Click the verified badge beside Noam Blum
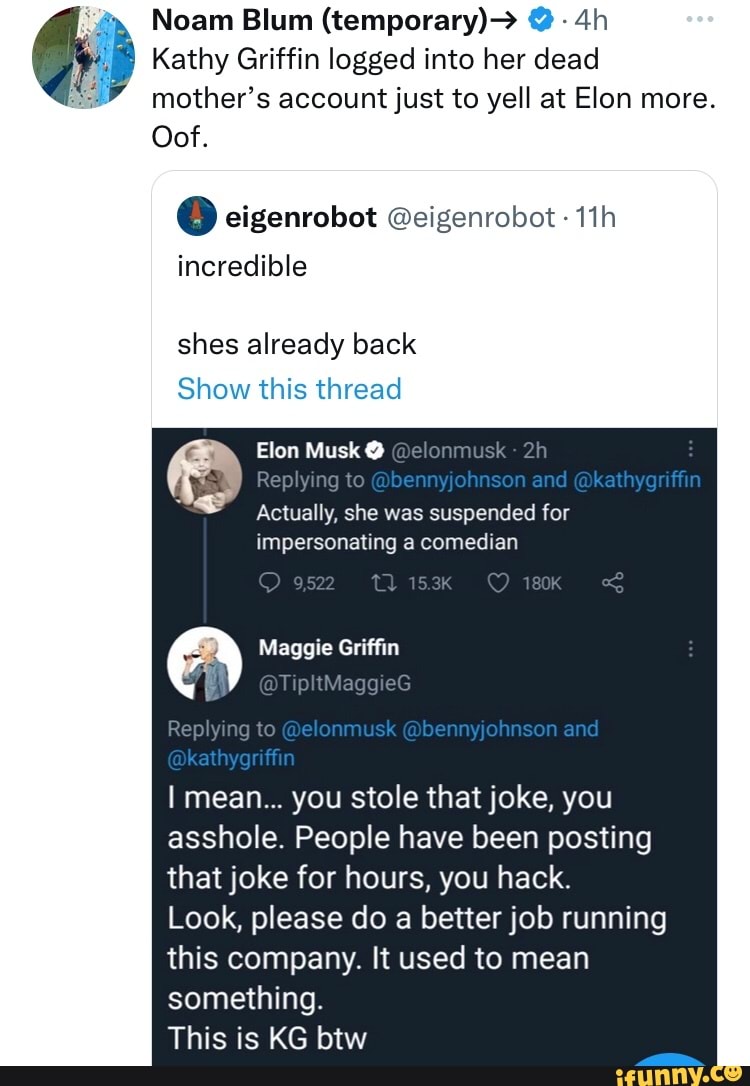750x1086 pixels. tap(539, 19)
